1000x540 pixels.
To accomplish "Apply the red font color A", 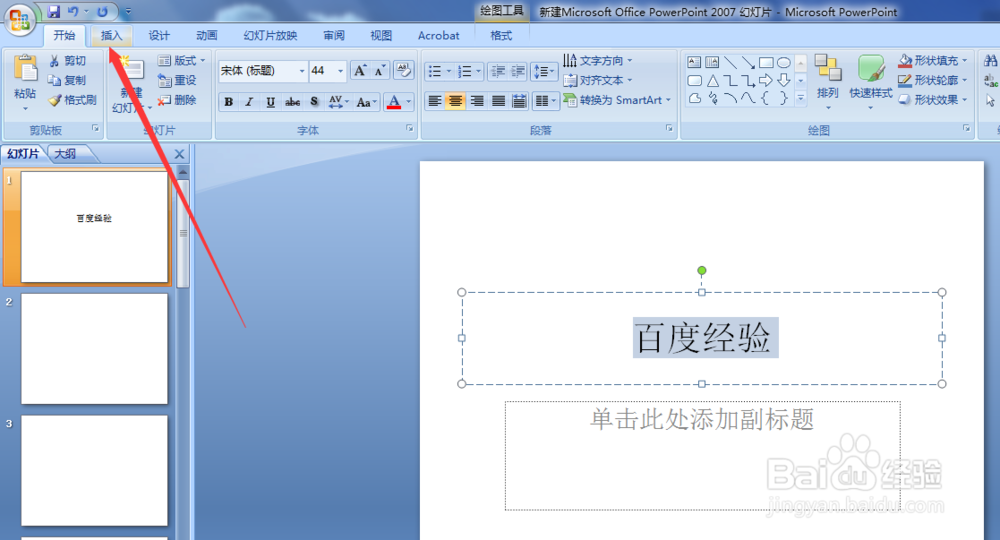I will [394, 102].
